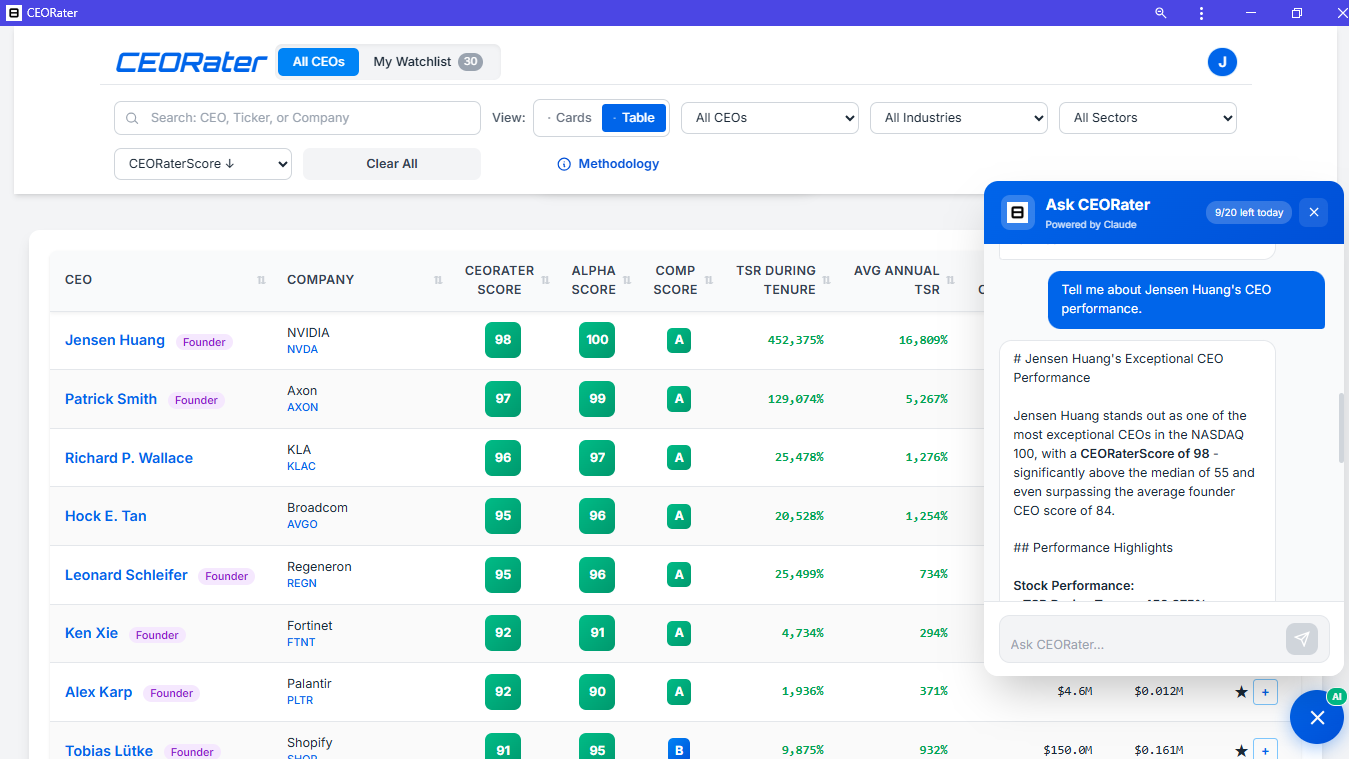Click the AVGO ticker link

click(x=302, y=525)
